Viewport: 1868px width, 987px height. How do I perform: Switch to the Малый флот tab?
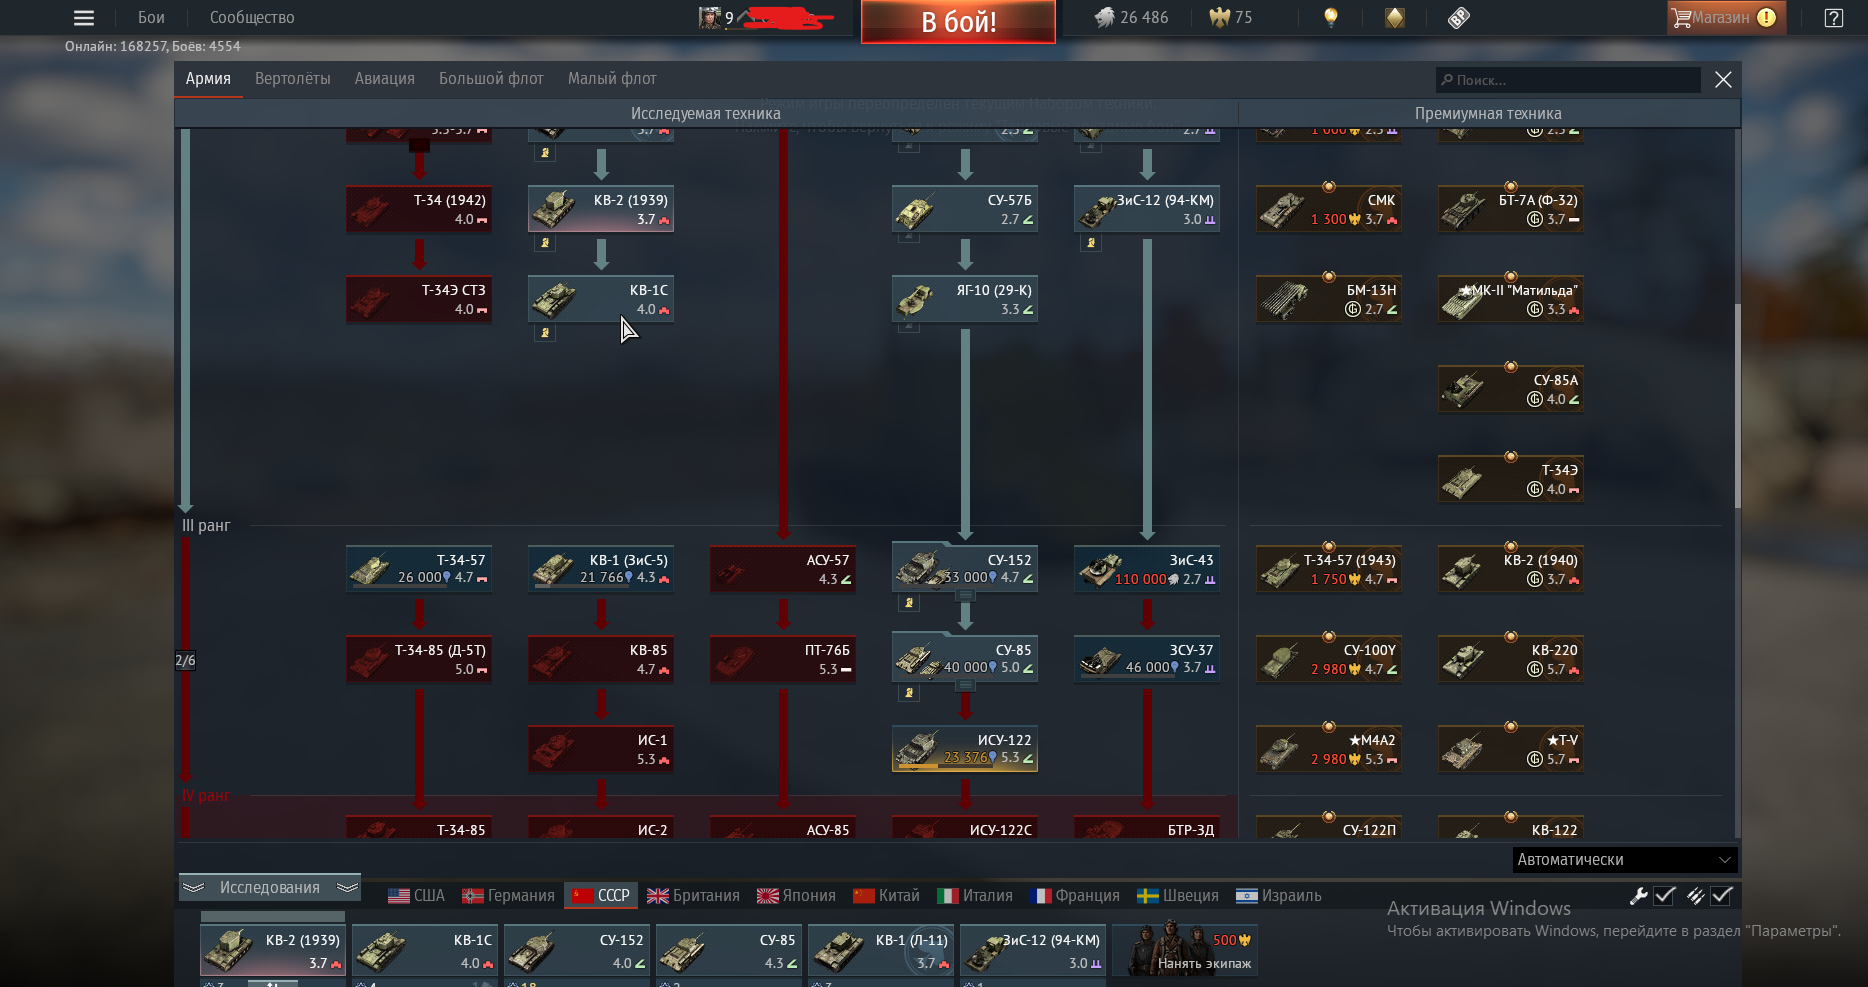pos(612,79)
